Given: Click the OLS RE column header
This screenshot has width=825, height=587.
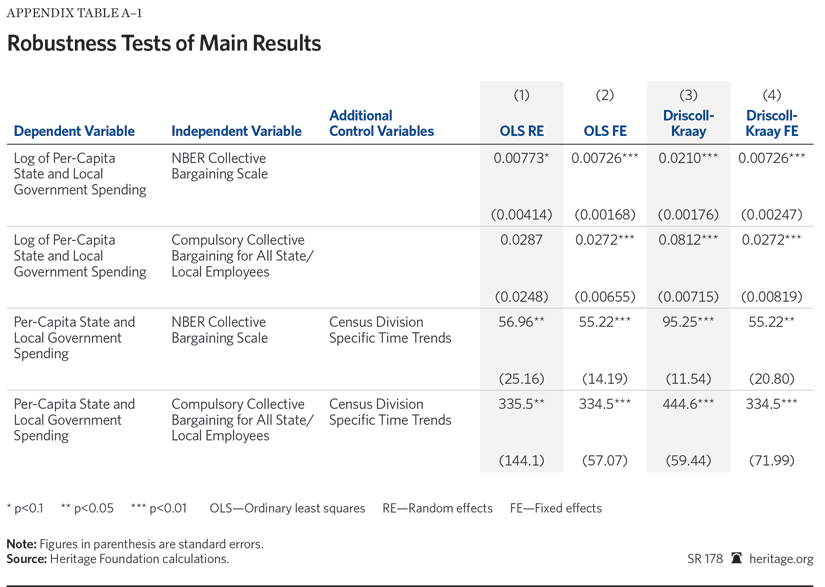Looking at the screenshot, I should point(521,131).
